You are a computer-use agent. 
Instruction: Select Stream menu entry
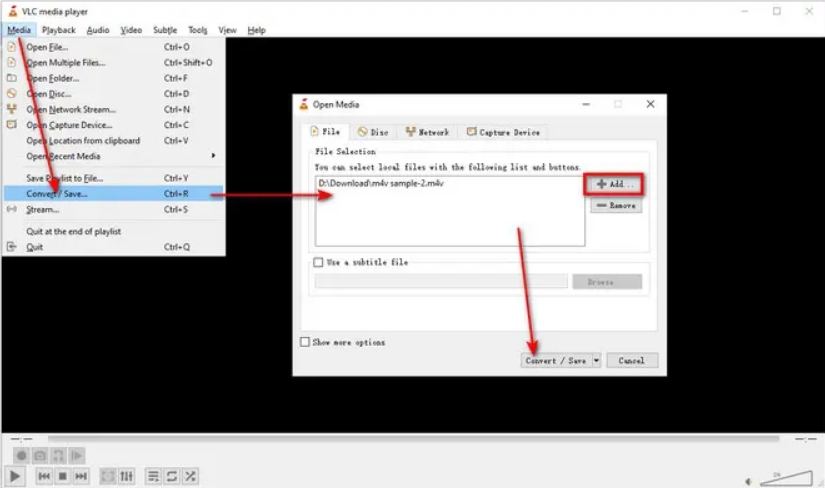(114, 210)
